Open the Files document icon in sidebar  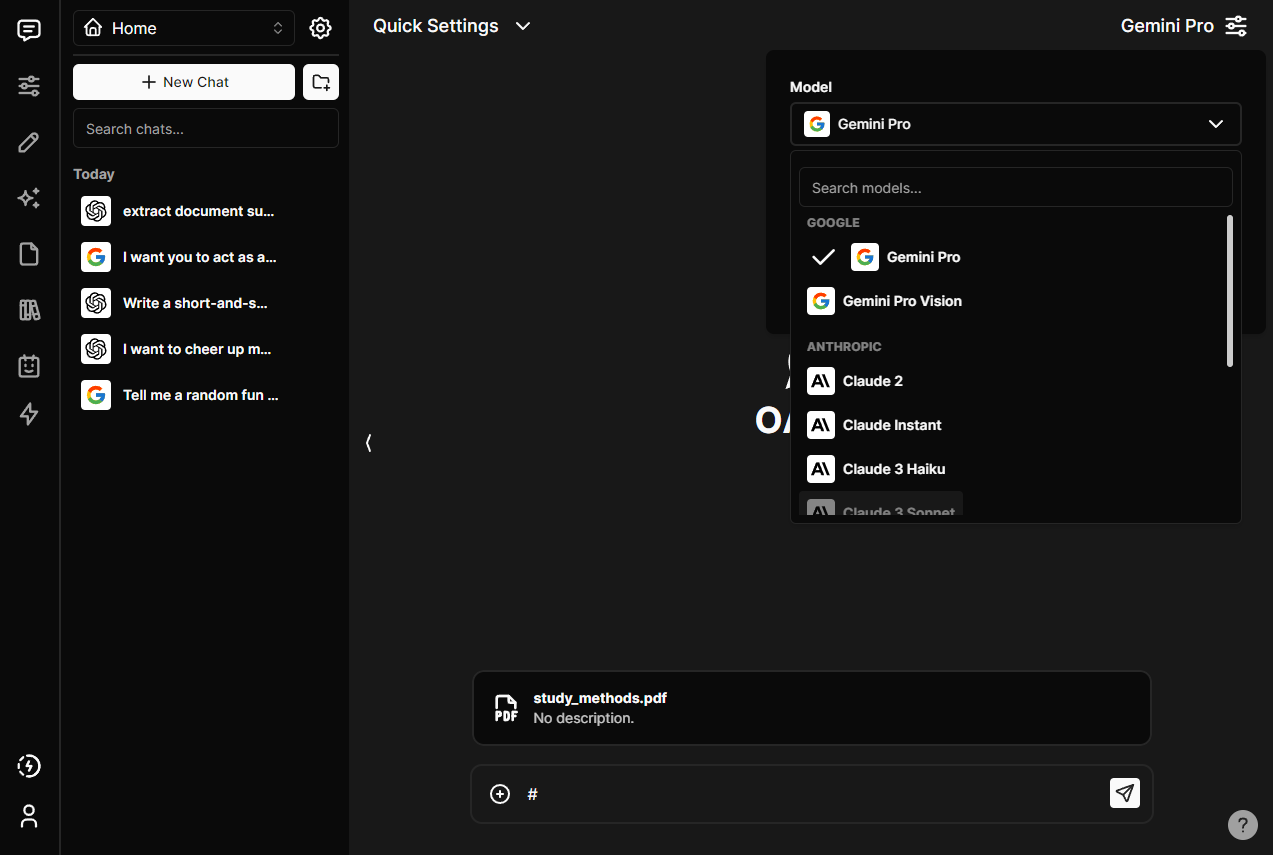point(29,254)
